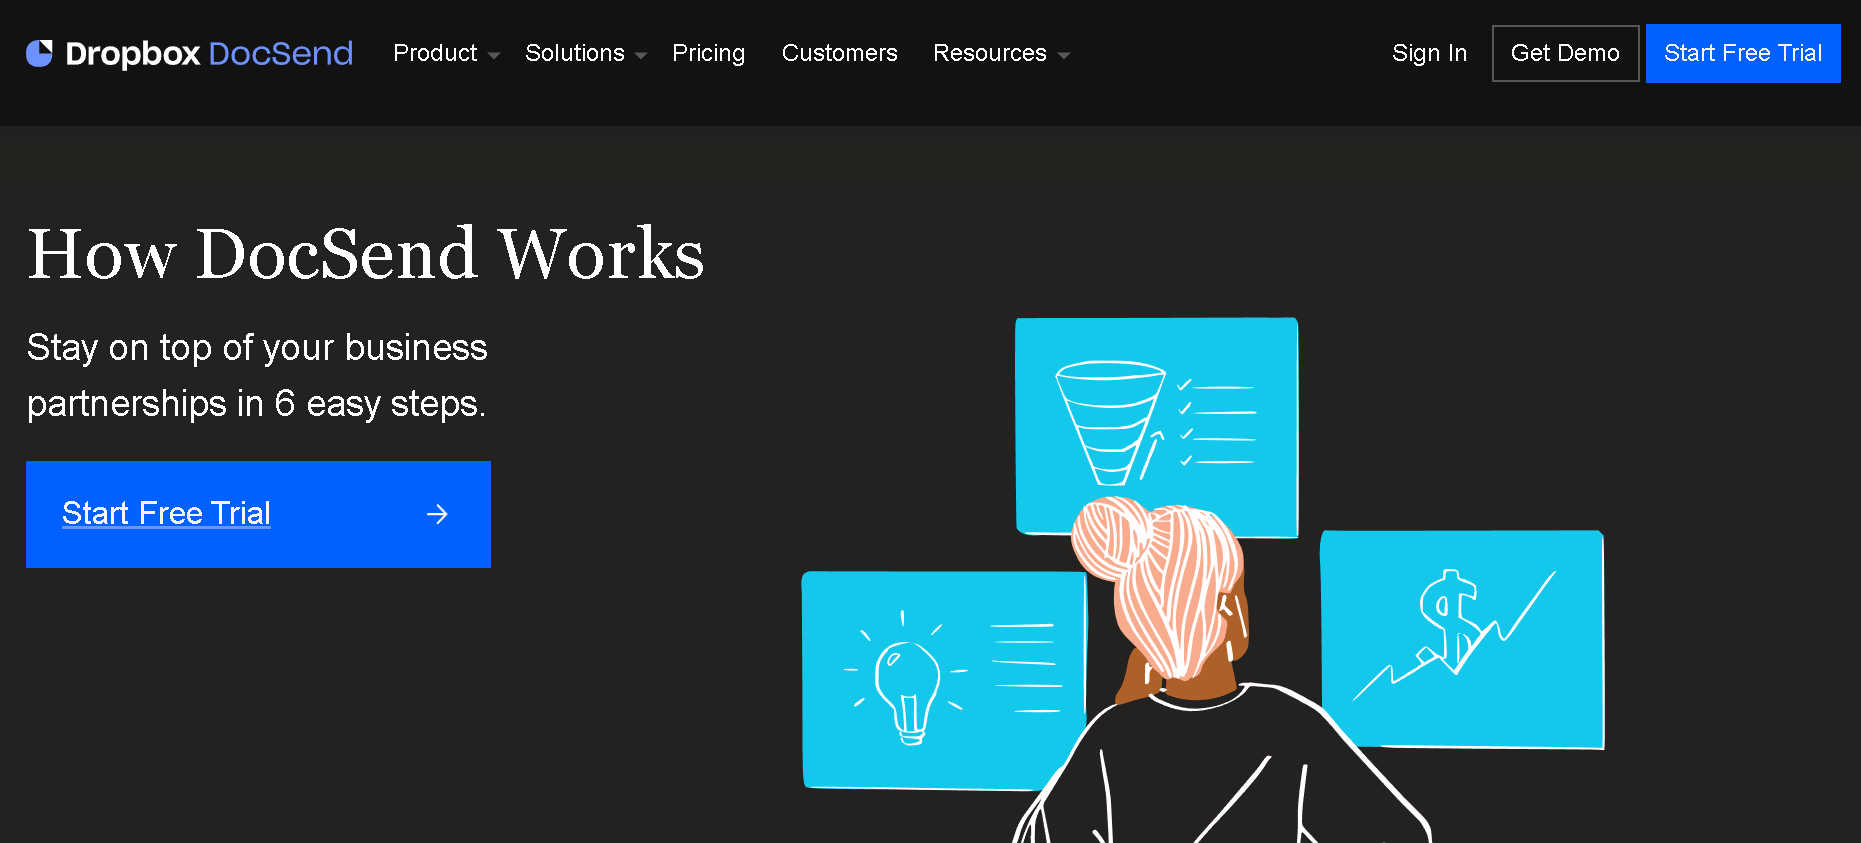Image resolution: width=1861 pixels, height=843 pixels.
Task: Expand the Product dropdown arrow
Action: click(494, 56)
